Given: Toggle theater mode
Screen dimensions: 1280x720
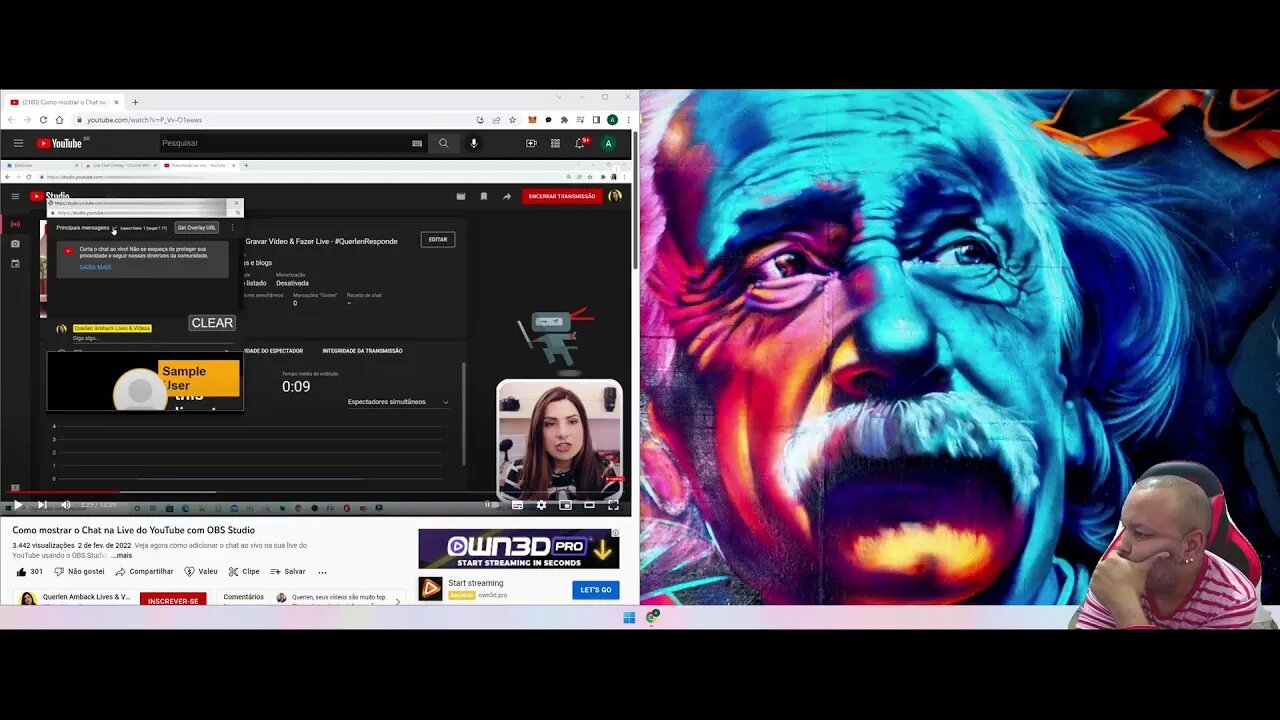Looking at the screenshot, I should pyautogui.click(x=589, y=505).
